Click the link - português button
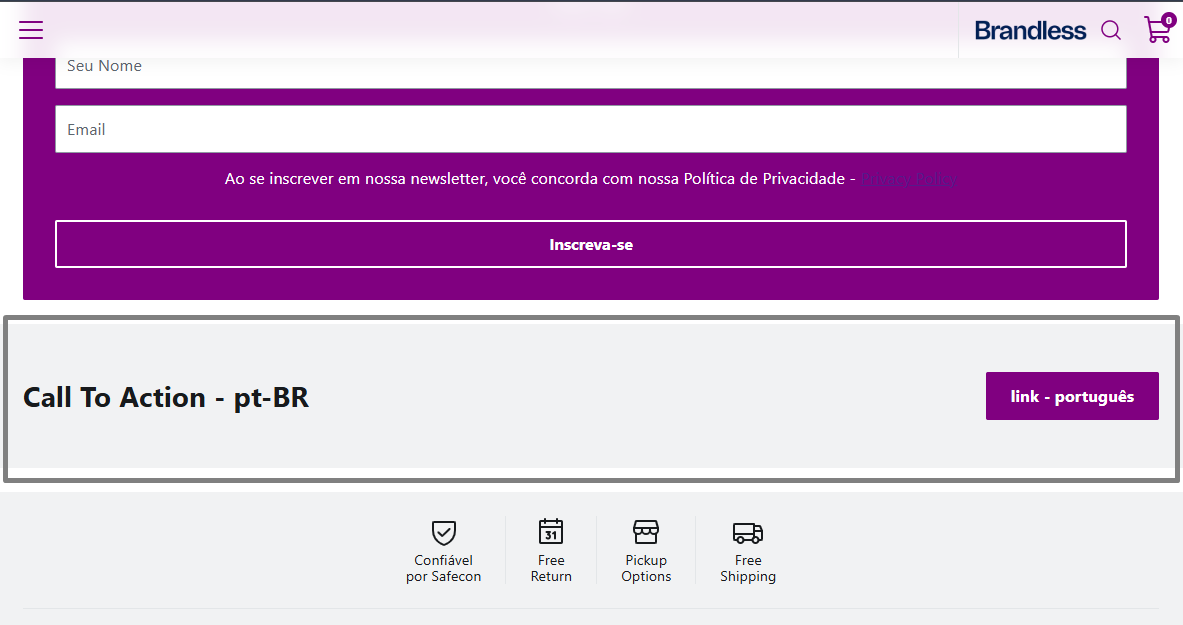The height and width of the screenshot is (625, 1183). 1072,396
